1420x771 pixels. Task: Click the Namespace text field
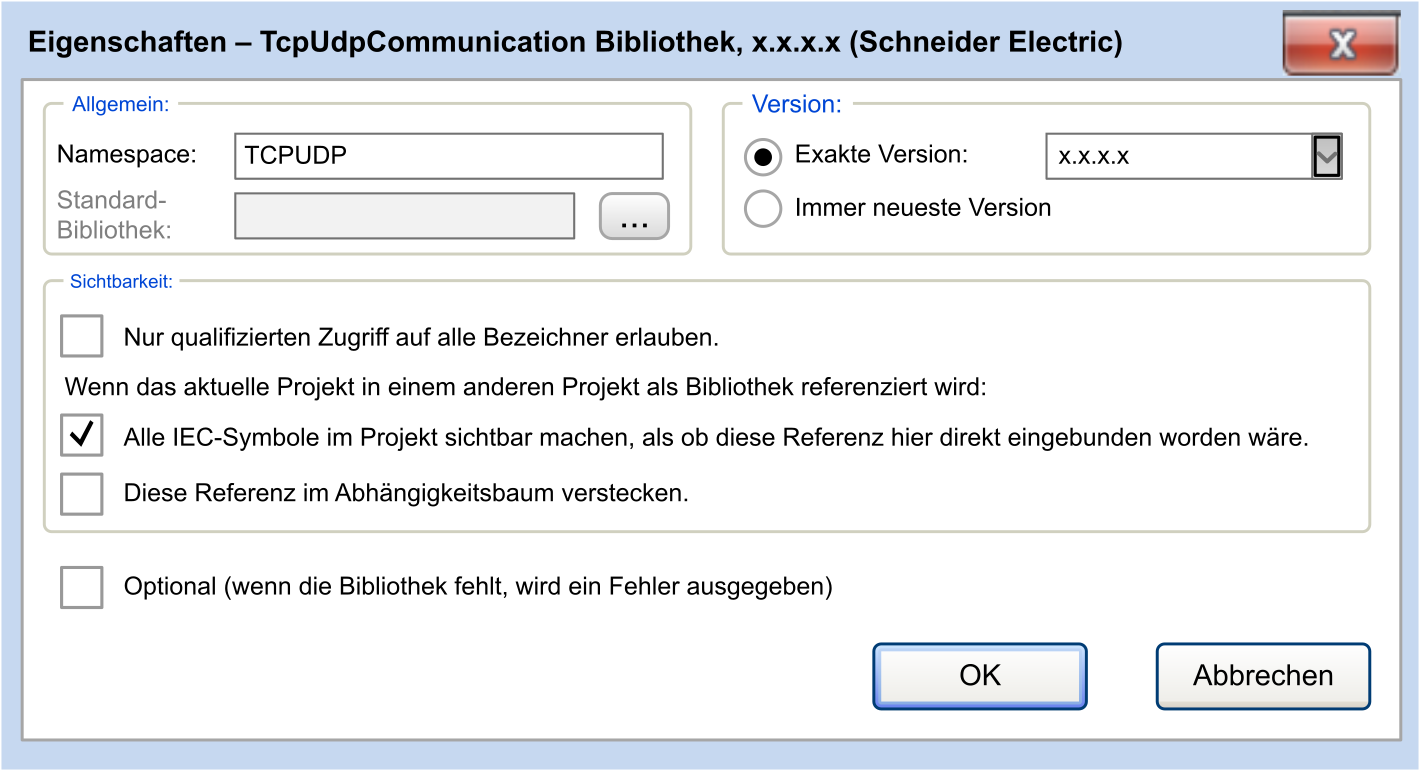point(448,156)
